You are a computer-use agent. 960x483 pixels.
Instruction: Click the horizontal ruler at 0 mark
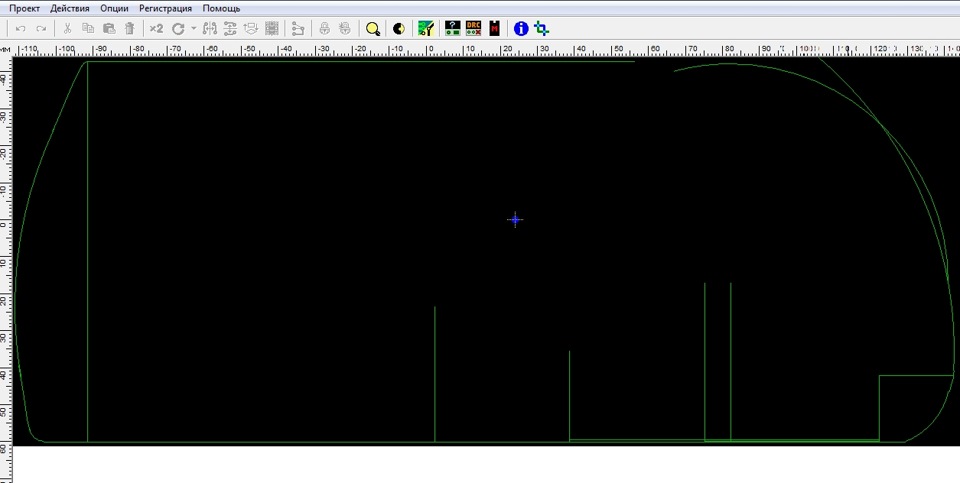[431, 50]
